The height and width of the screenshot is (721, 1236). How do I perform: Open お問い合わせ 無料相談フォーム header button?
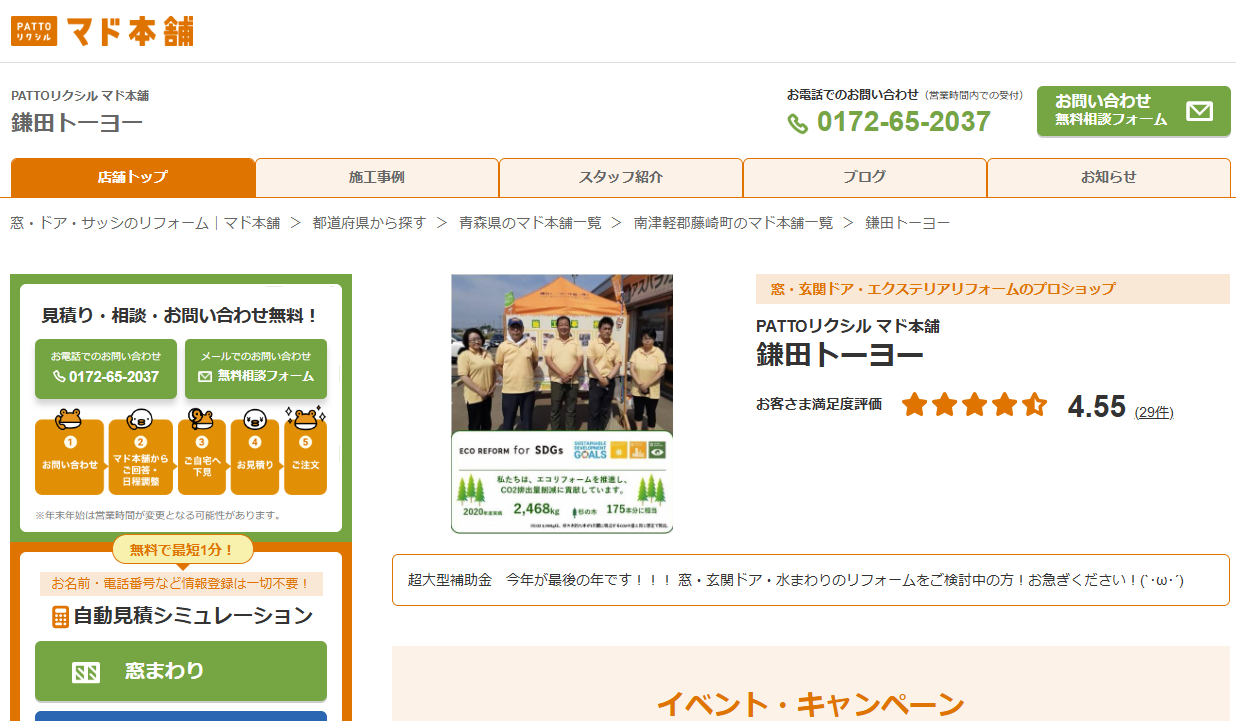click(1134, 111)
